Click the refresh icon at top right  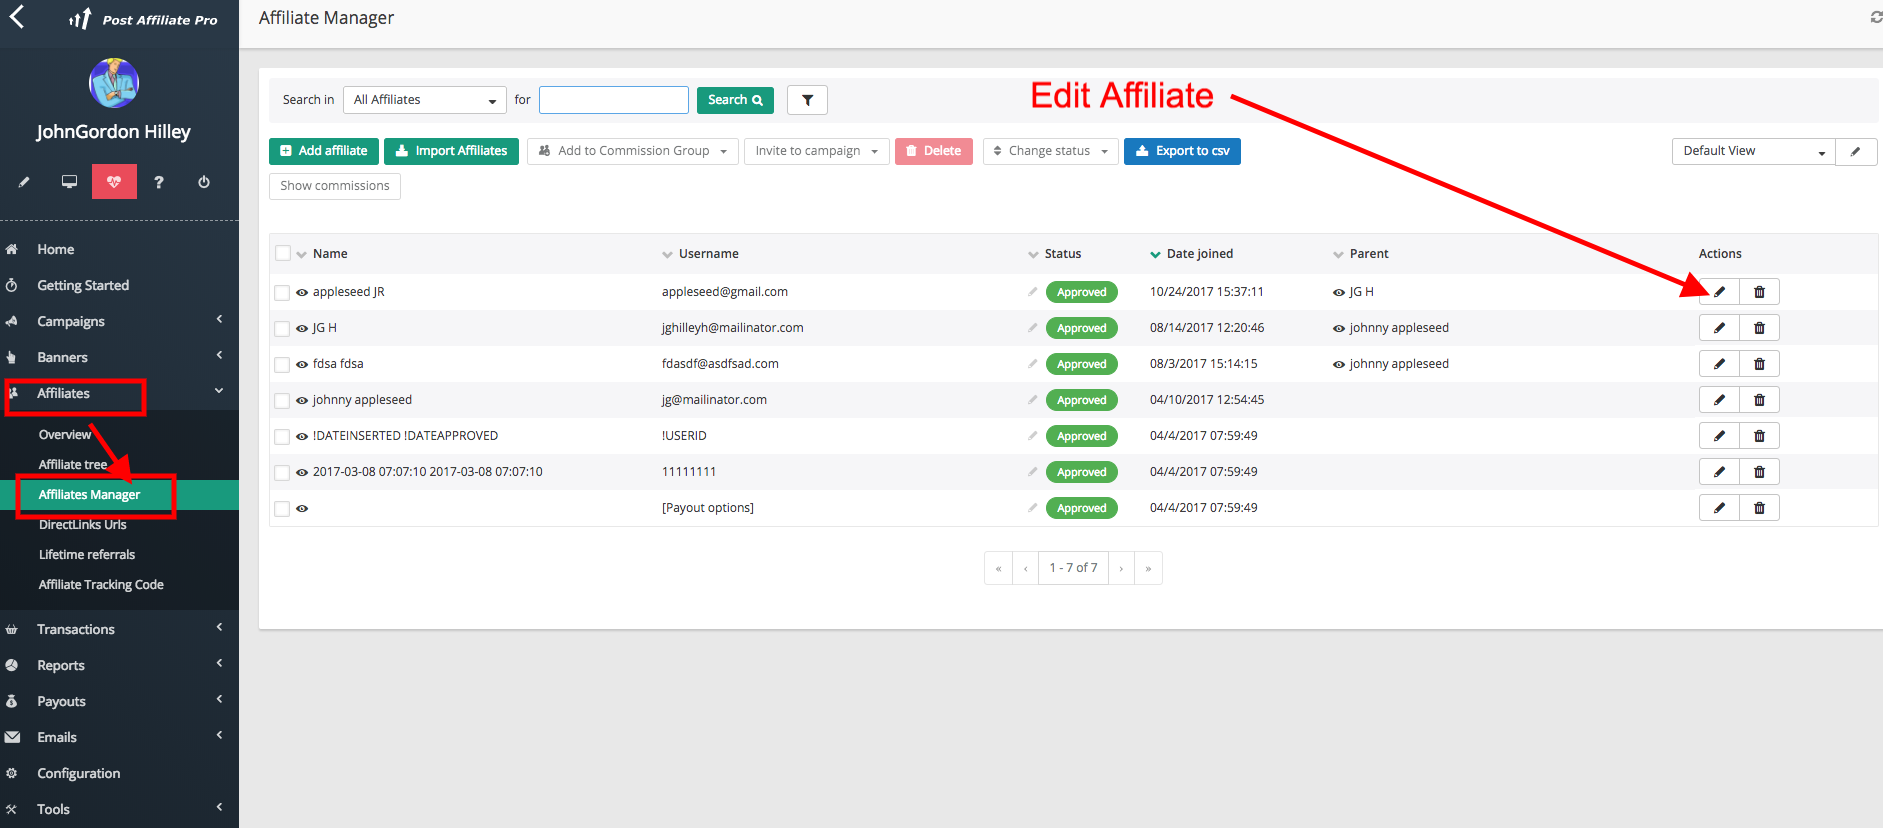pyautogui.click(x=1876, y=17)
